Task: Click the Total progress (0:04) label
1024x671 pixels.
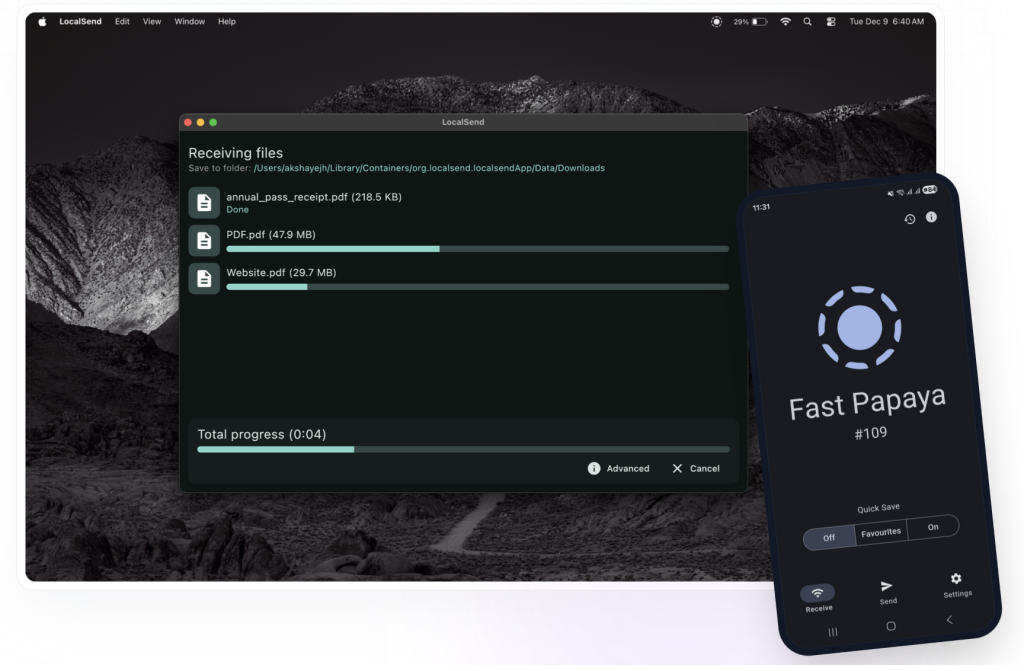Action: click(x=262, y=434)
